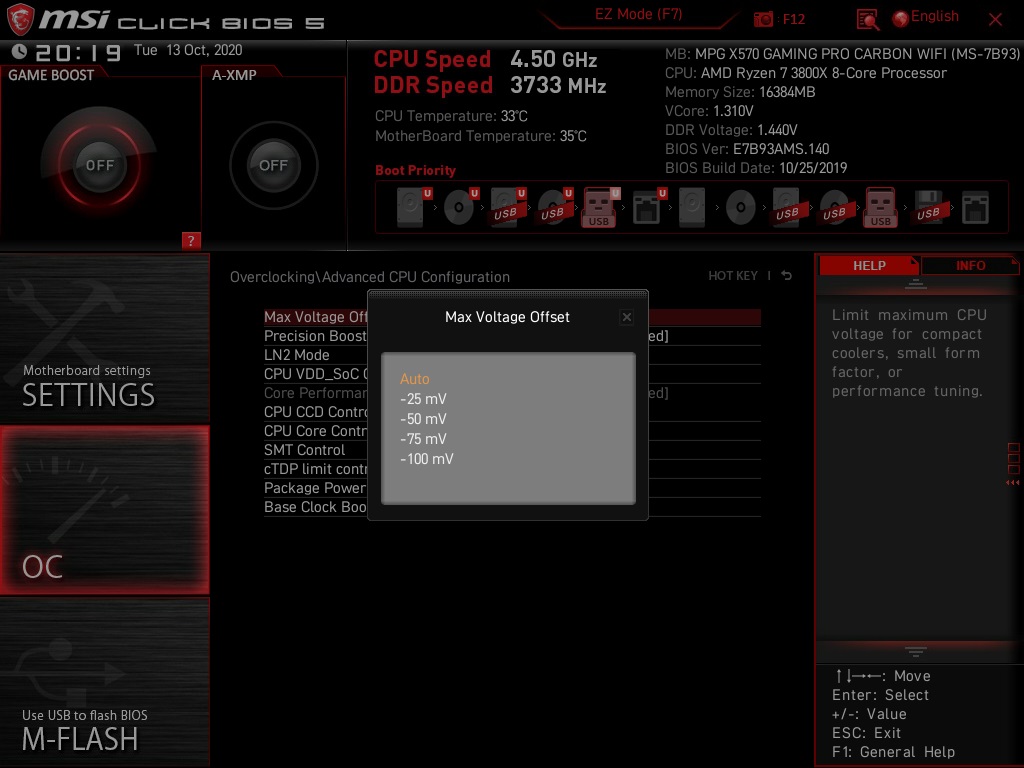Change the language with the globe icon
Image resolution: width=1024 pixels, height=768 pixels.
pyautogui.click(x=901, y=19)
